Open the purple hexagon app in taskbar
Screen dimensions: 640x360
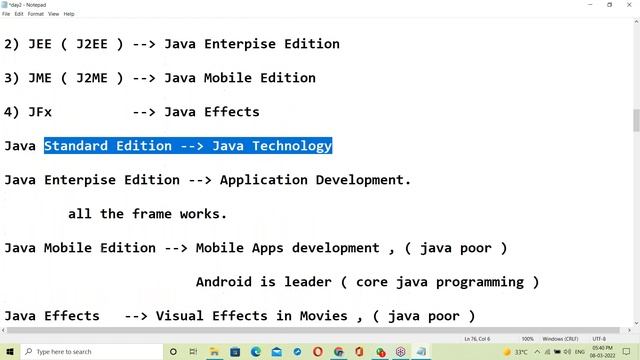click(x=401, y=351)
